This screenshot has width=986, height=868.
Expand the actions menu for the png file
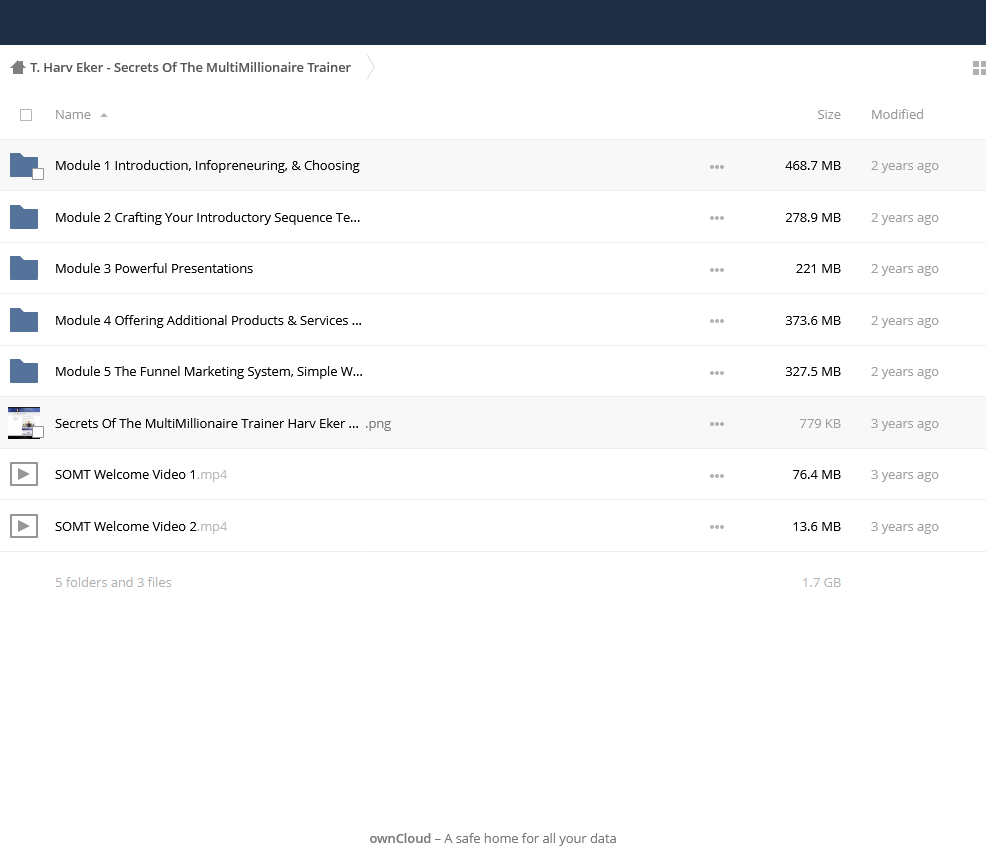tap(717, 424)
